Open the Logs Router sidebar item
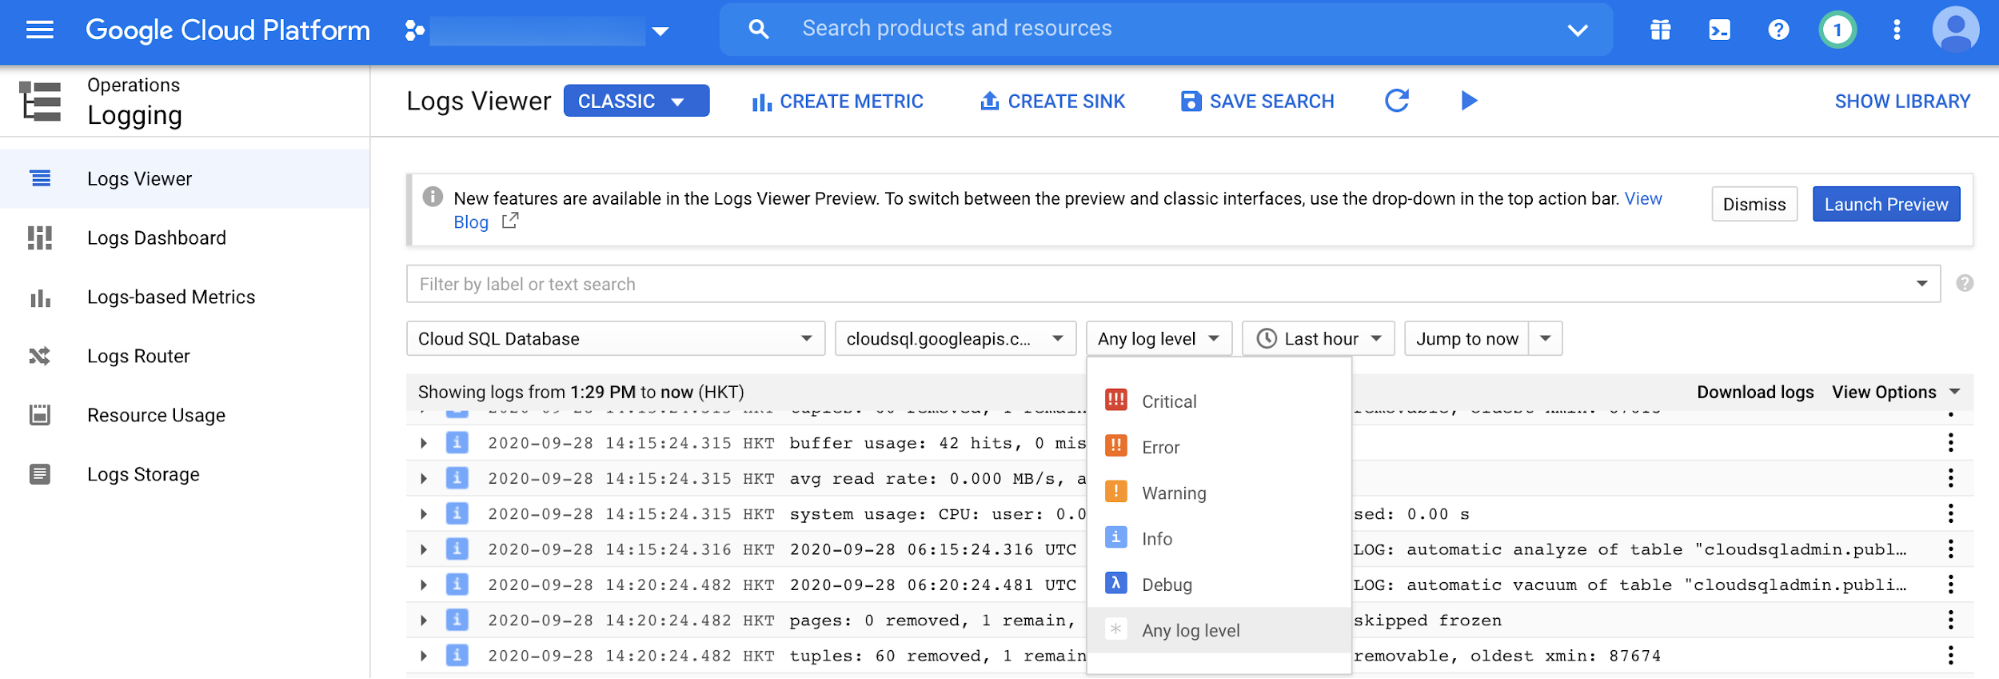The height and width of the screenshot is (679, 1999). coord(138,356)
